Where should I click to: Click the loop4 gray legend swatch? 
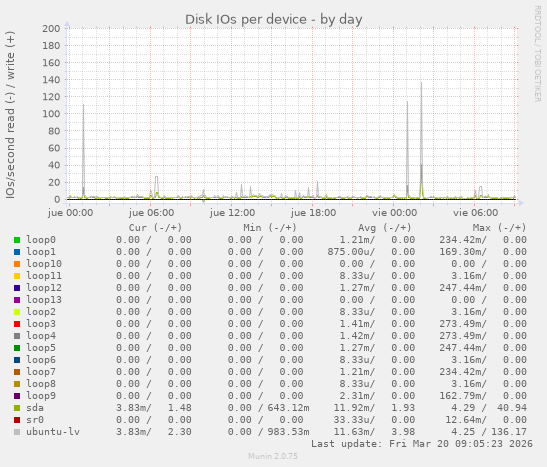click(17, 336)
